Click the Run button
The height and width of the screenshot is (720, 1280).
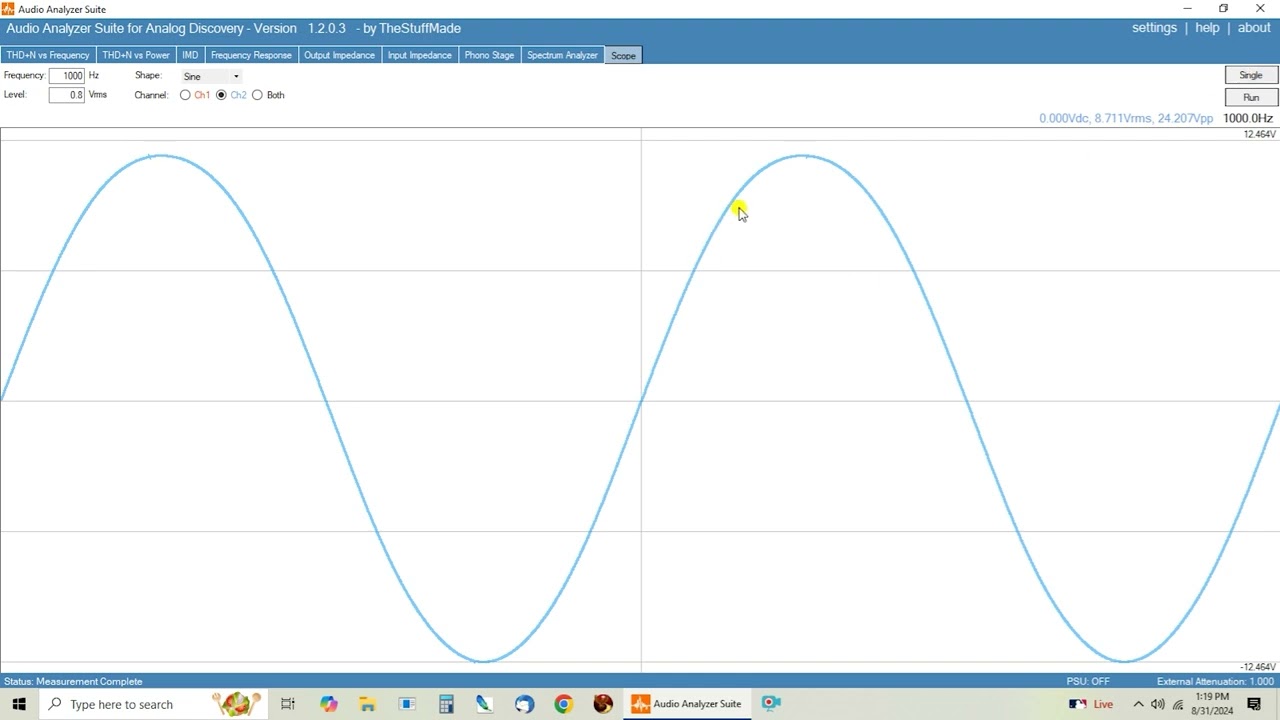[x=1251, y=97]
